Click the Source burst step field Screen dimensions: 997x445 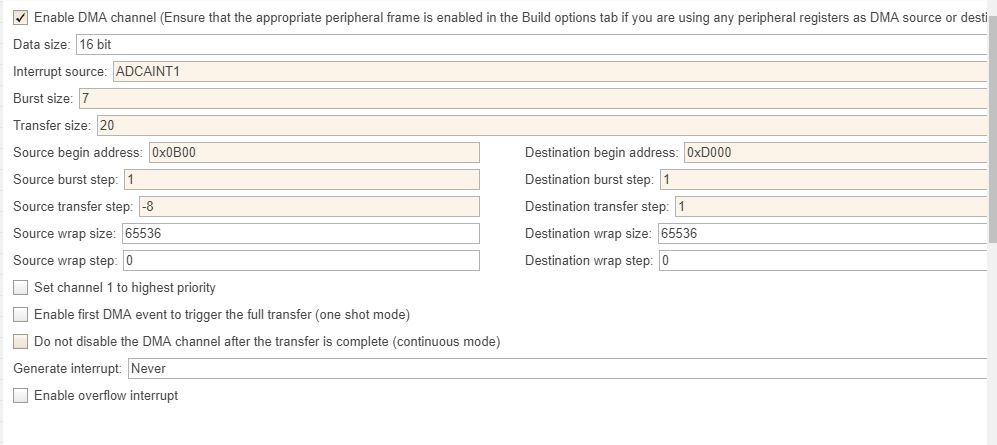tap(300, 180)
